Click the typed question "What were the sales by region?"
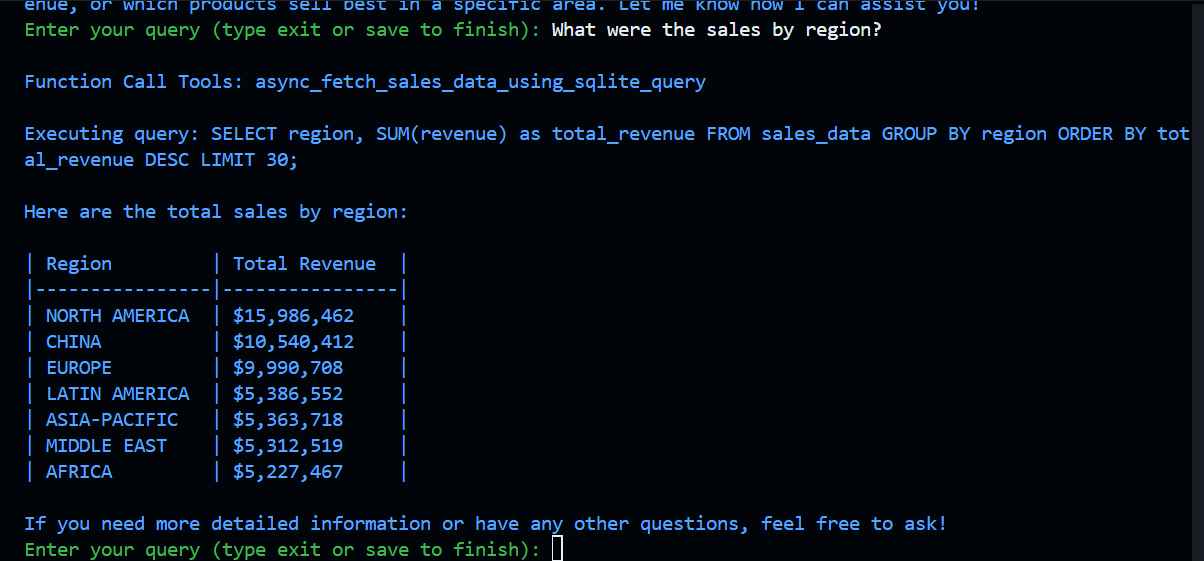The height and width of the screenshot is (561, 1204). coord(716,30)
